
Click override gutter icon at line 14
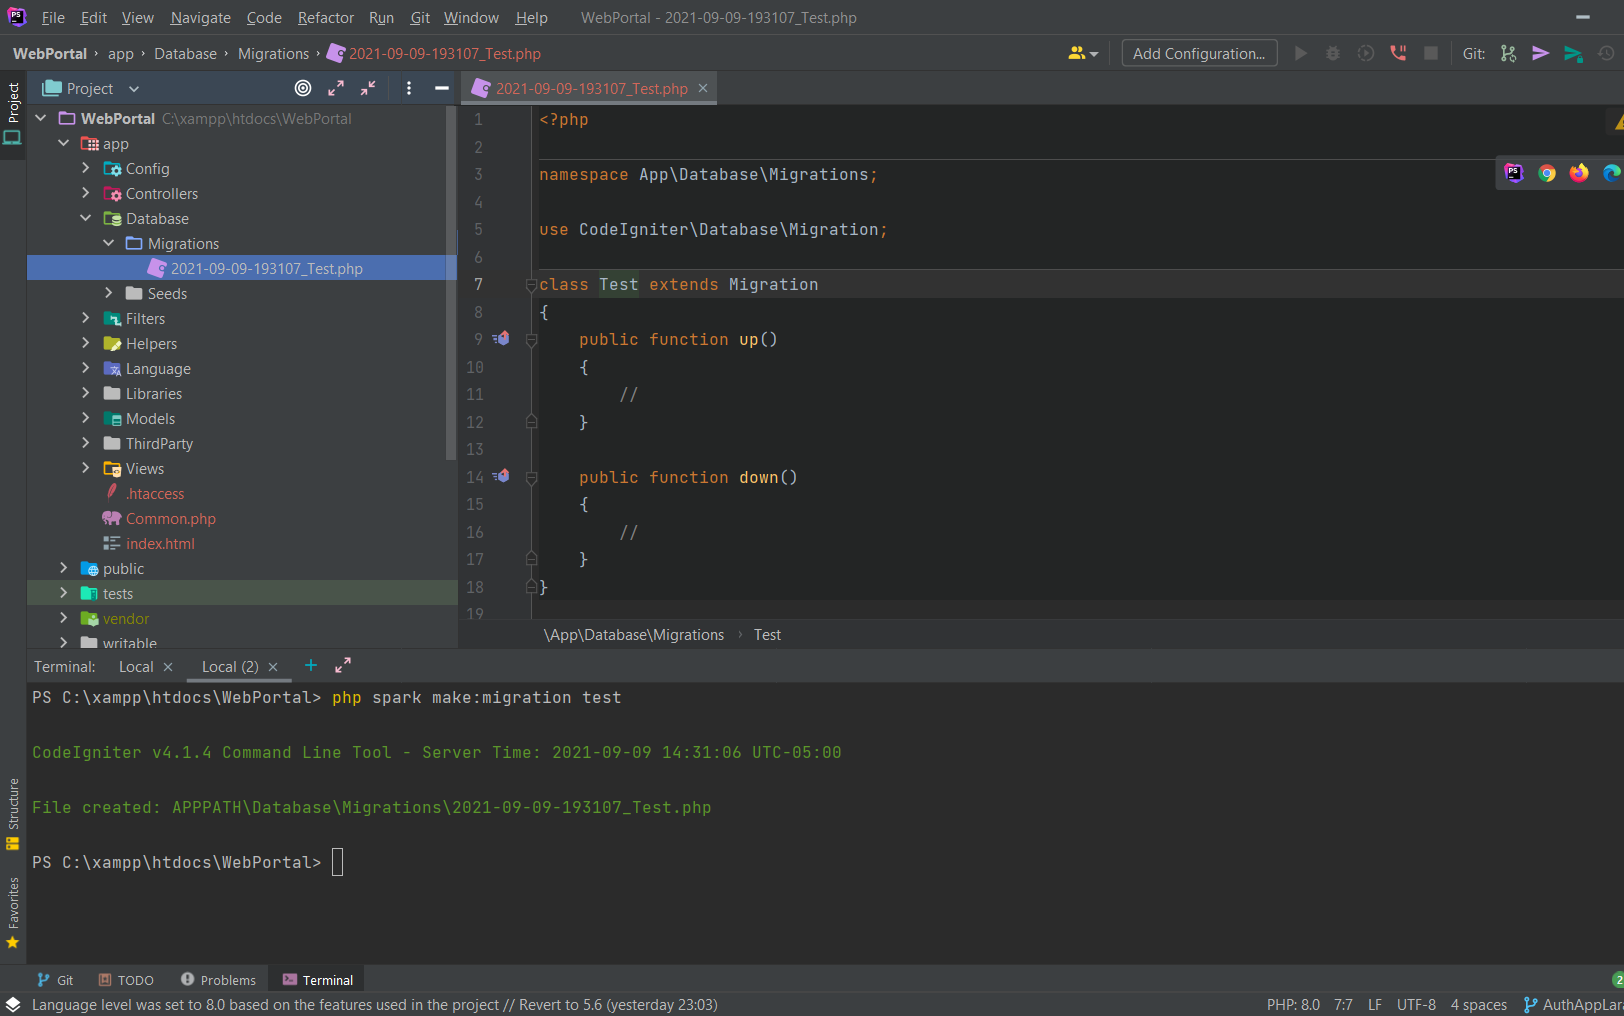[501, 477]
